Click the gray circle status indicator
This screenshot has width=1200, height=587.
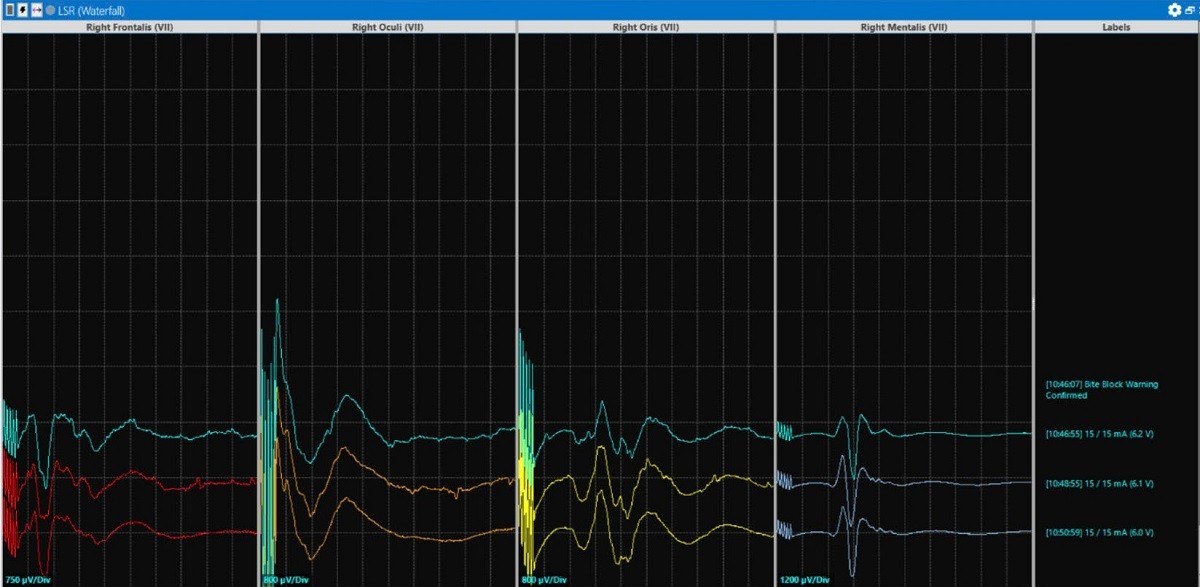tap(50, 10)
